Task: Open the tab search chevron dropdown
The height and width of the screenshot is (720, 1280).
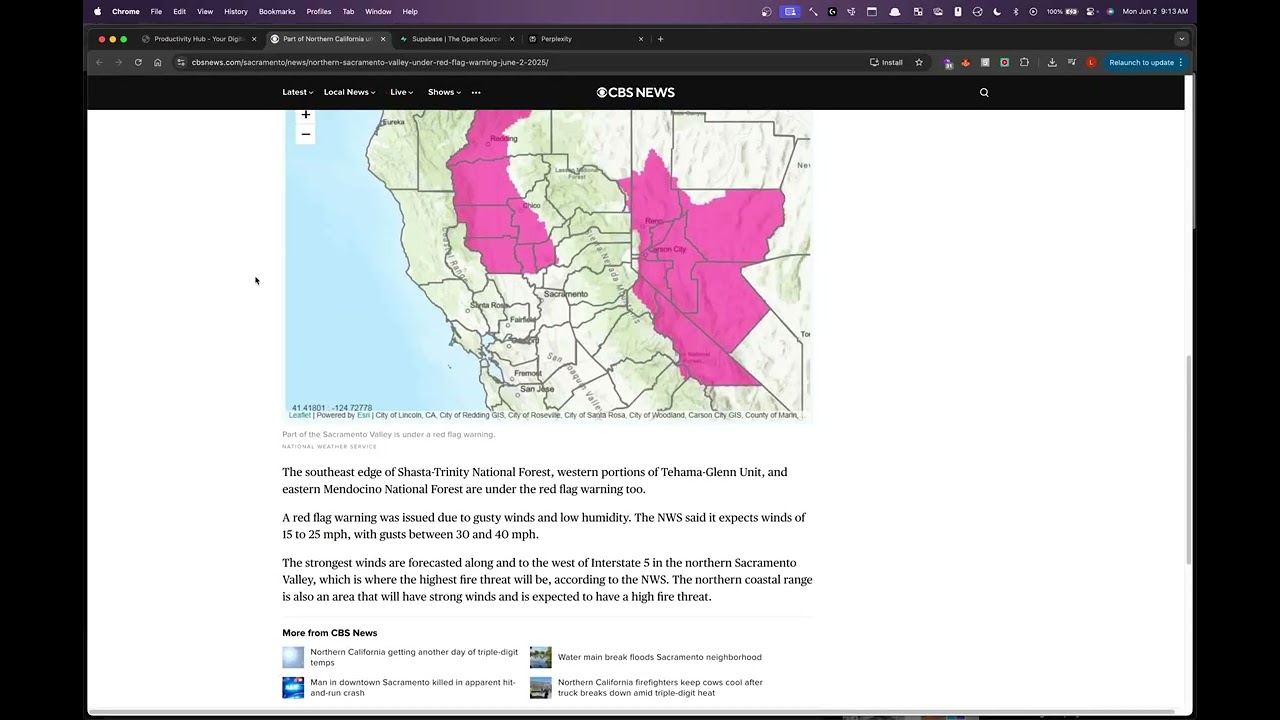Action: click(x=1181, y=39)
